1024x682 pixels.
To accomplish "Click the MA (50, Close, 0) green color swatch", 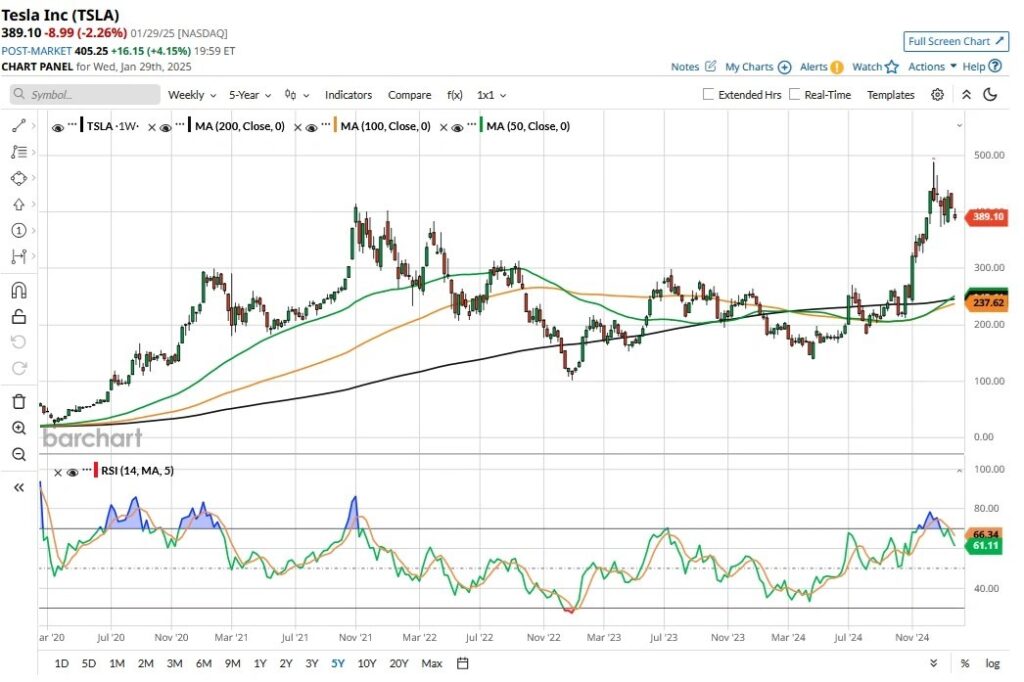I will coord(482,127).
